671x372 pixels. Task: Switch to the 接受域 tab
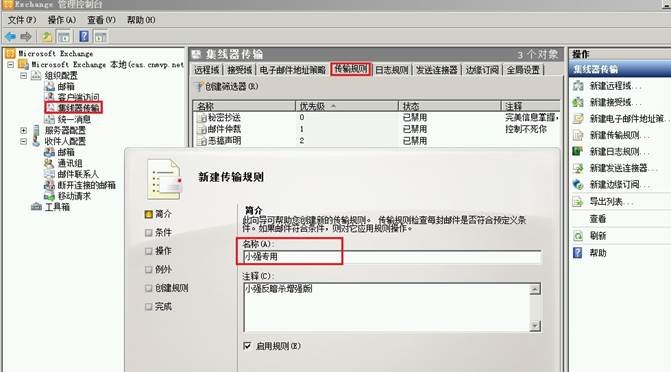[x=239, y=70]
